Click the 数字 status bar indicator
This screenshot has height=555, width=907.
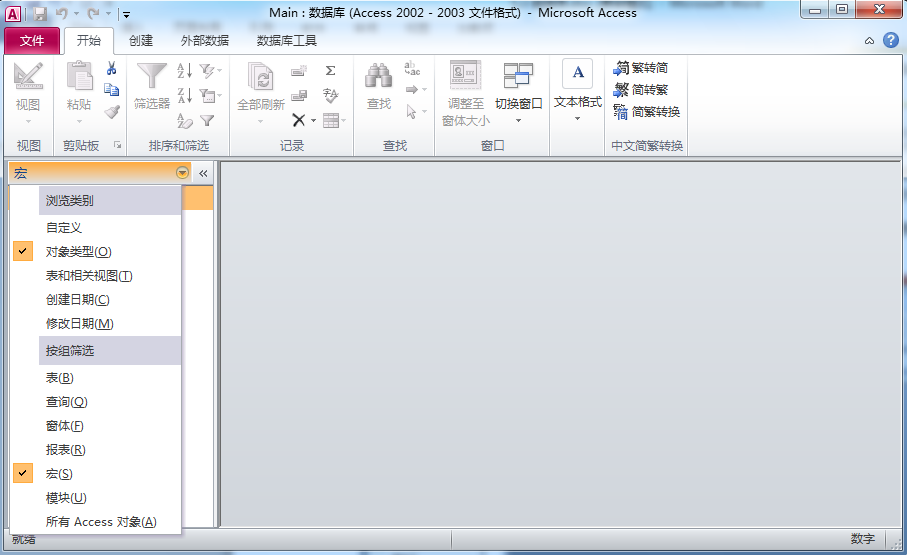point(862,539)
